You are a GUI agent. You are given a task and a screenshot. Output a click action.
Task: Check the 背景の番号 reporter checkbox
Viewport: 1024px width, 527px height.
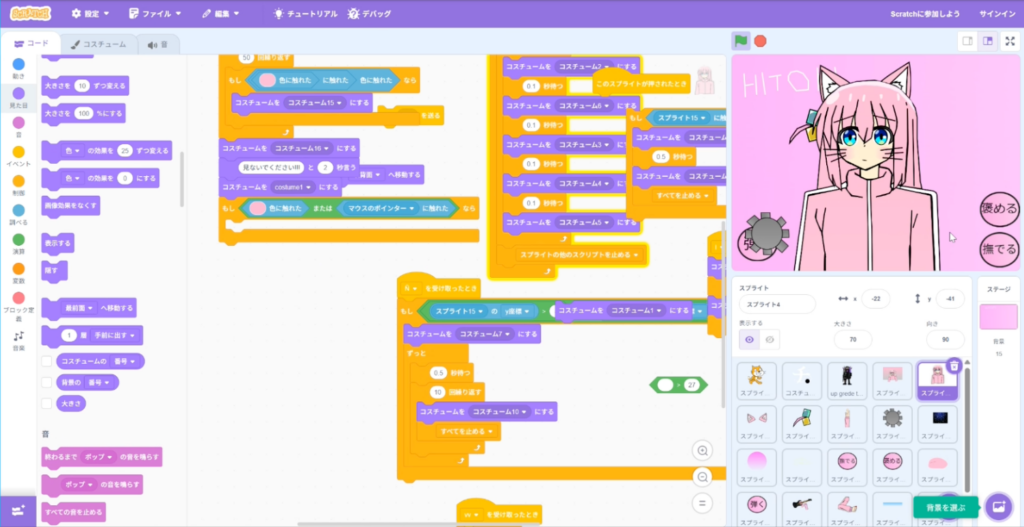(x=47, y=382)
